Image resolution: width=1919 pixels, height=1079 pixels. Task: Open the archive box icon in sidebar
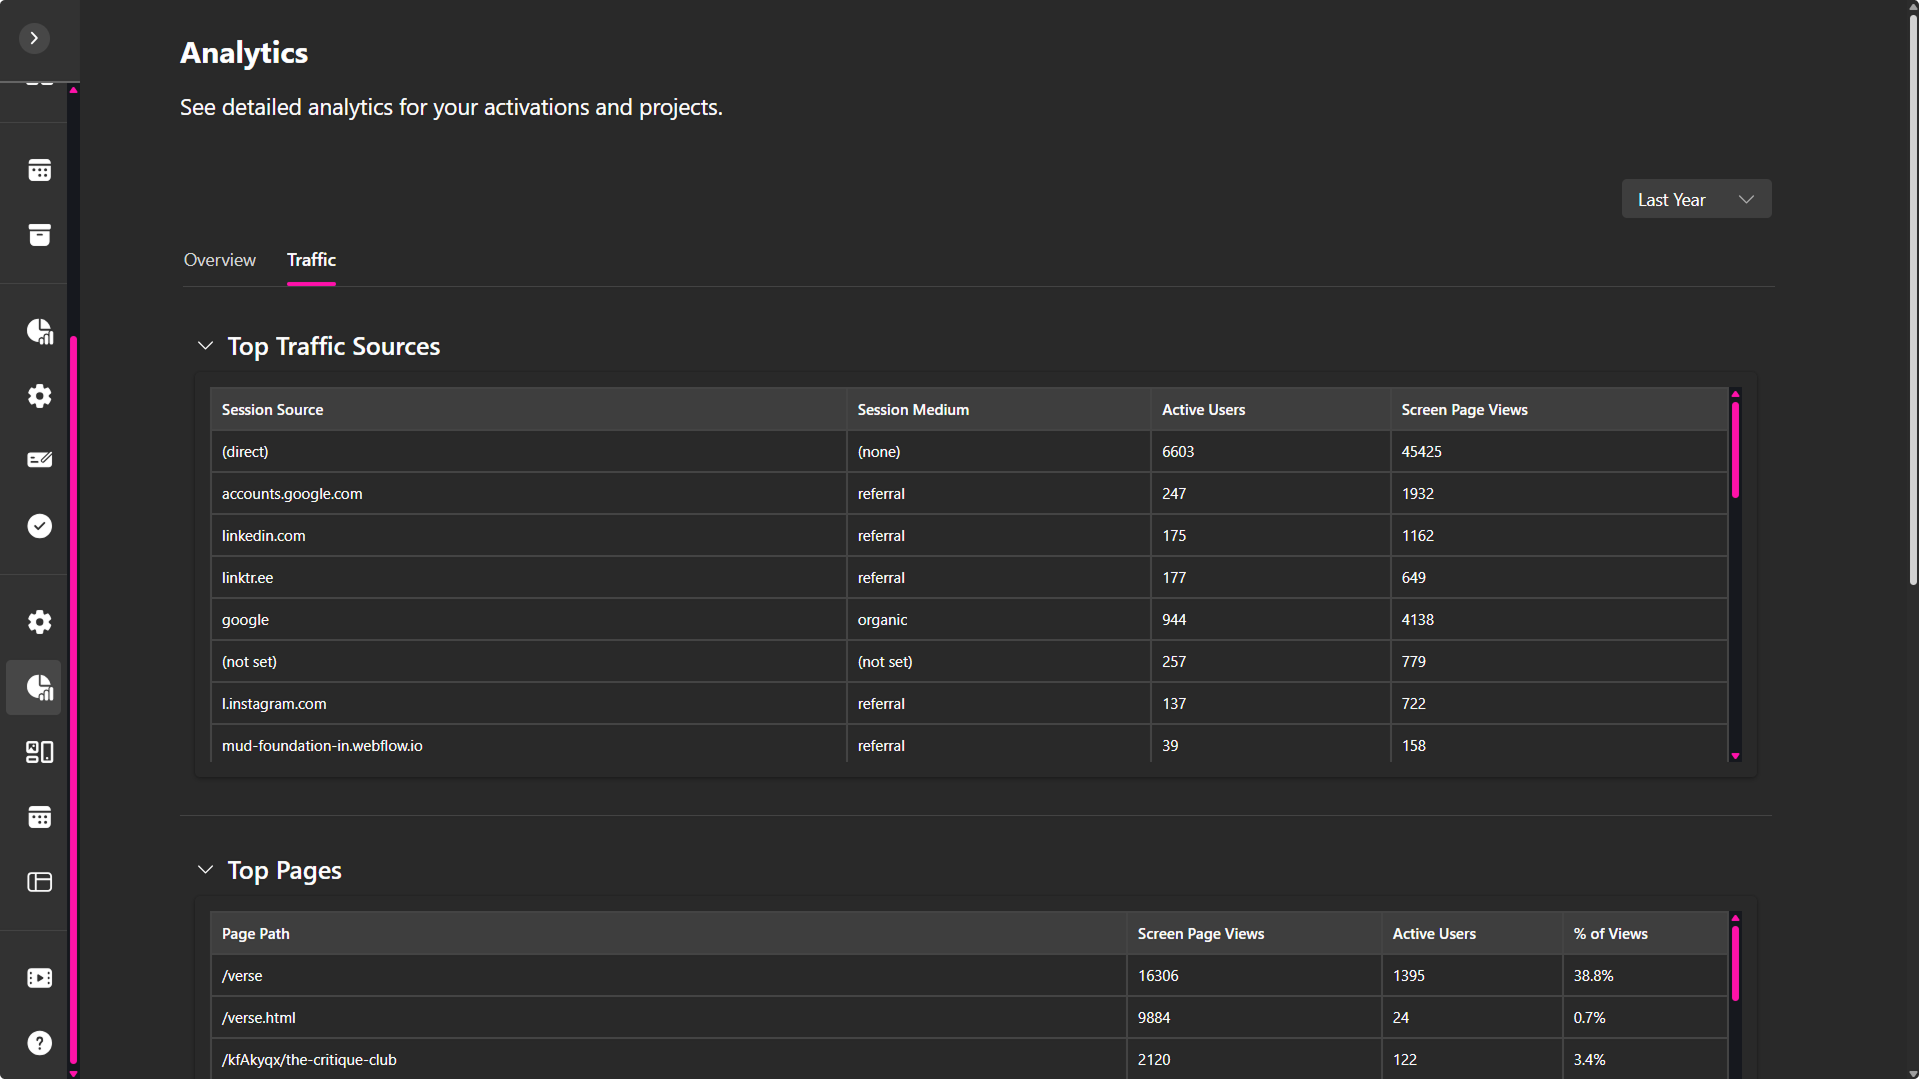pyautogui.click(x=39, y=235)
